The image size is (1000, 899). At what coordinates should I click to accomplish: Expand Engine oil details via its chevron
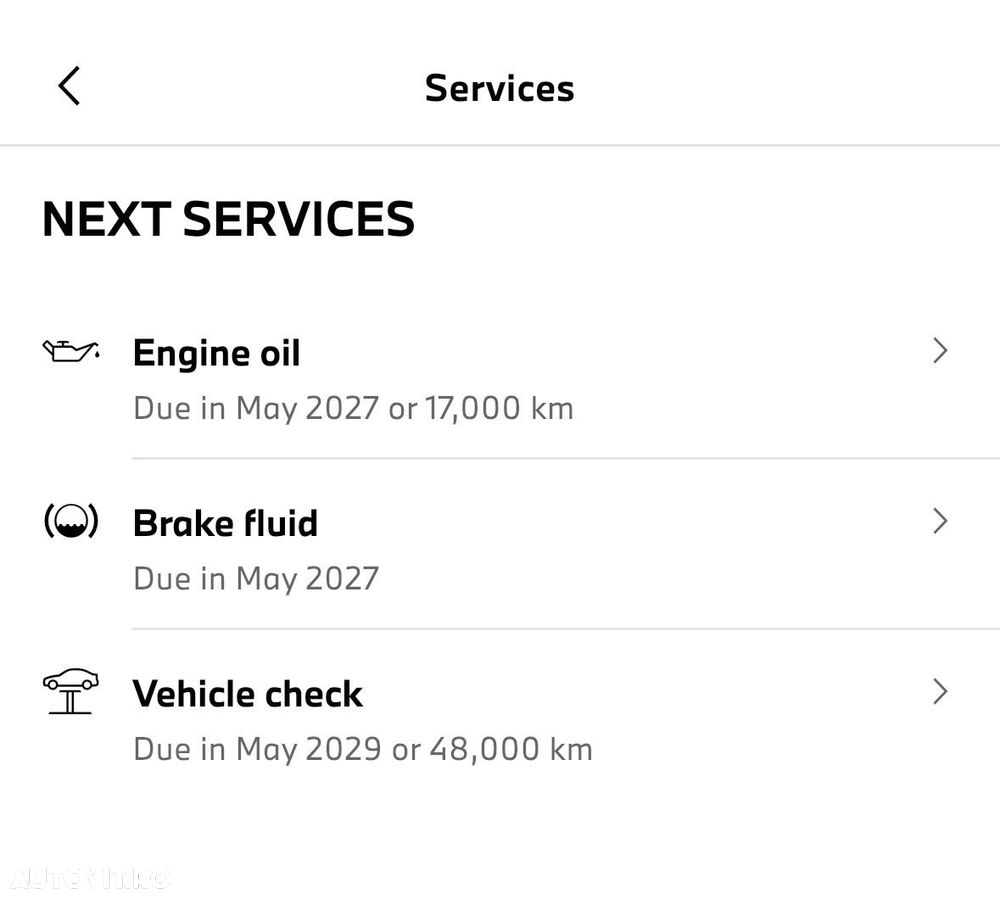[939, 351]
